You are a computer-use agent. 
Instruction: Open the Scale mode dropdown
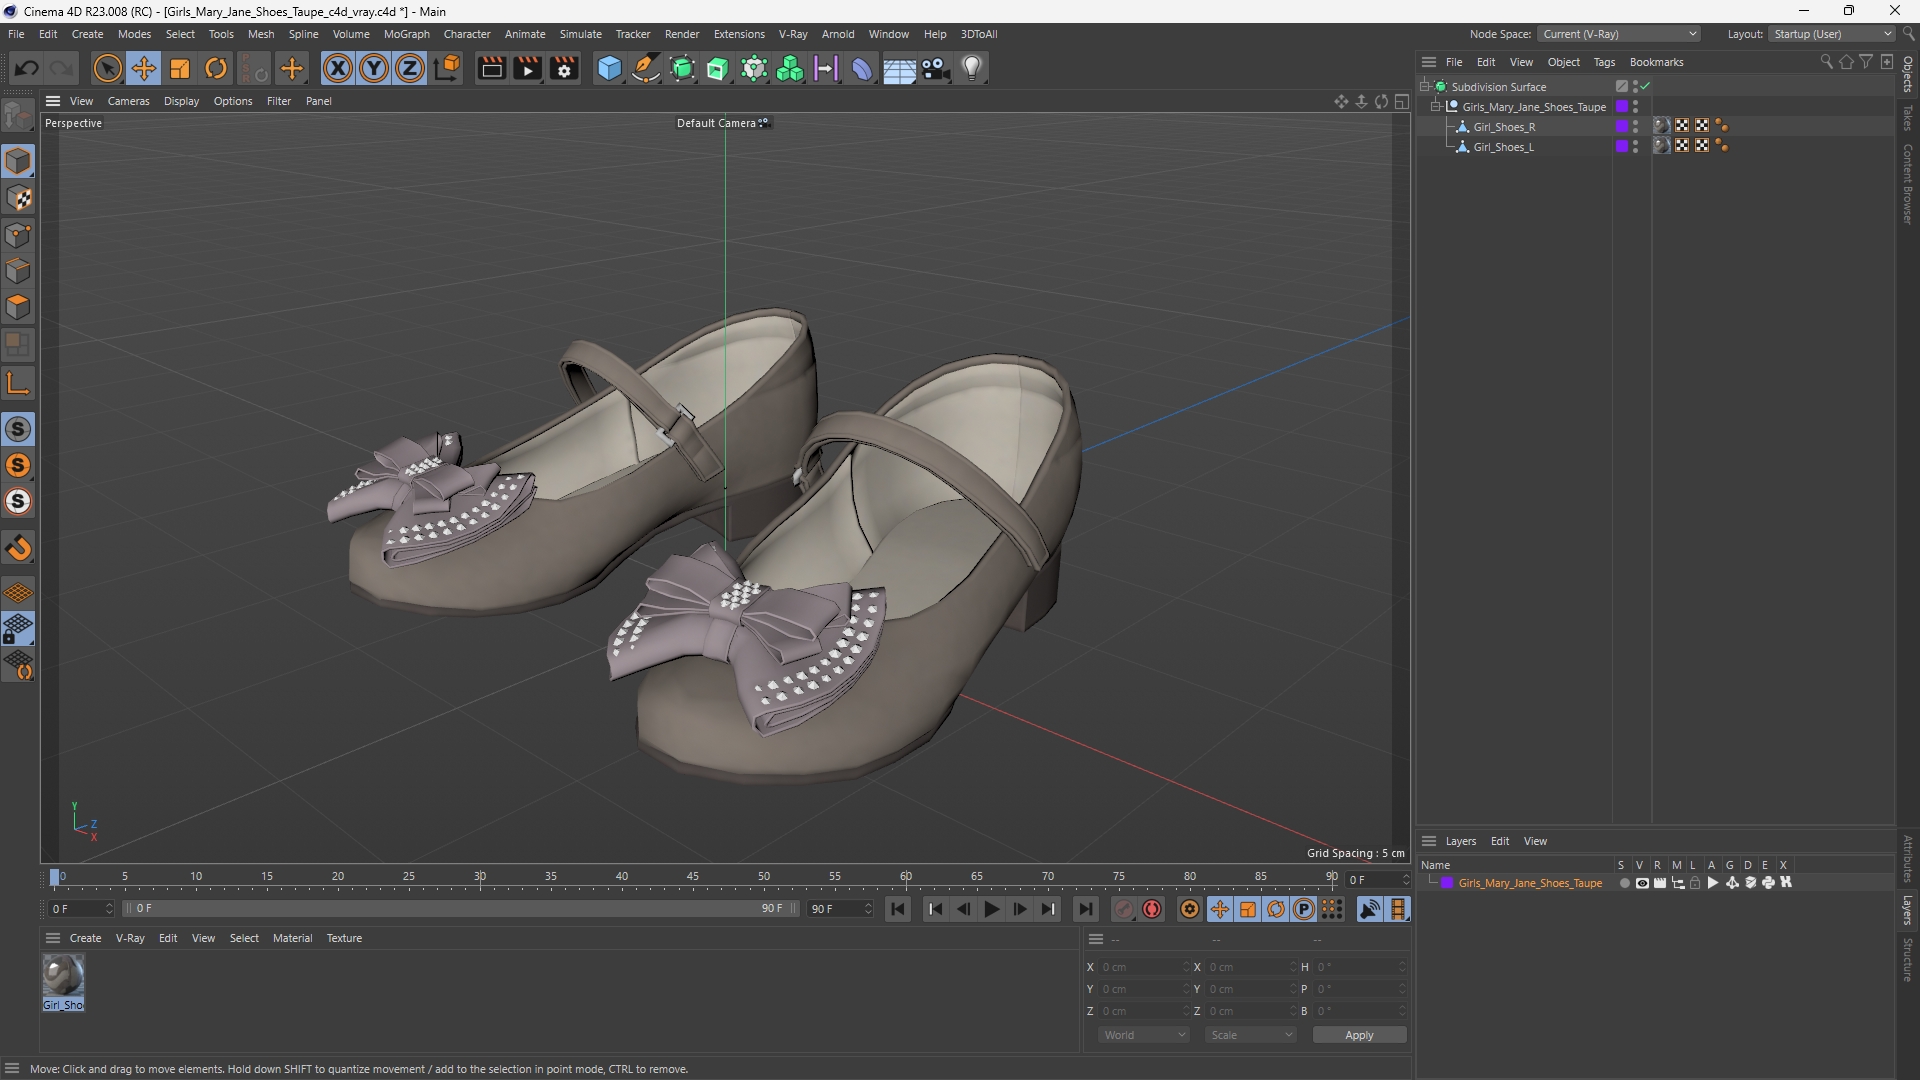point(1251,1035)
